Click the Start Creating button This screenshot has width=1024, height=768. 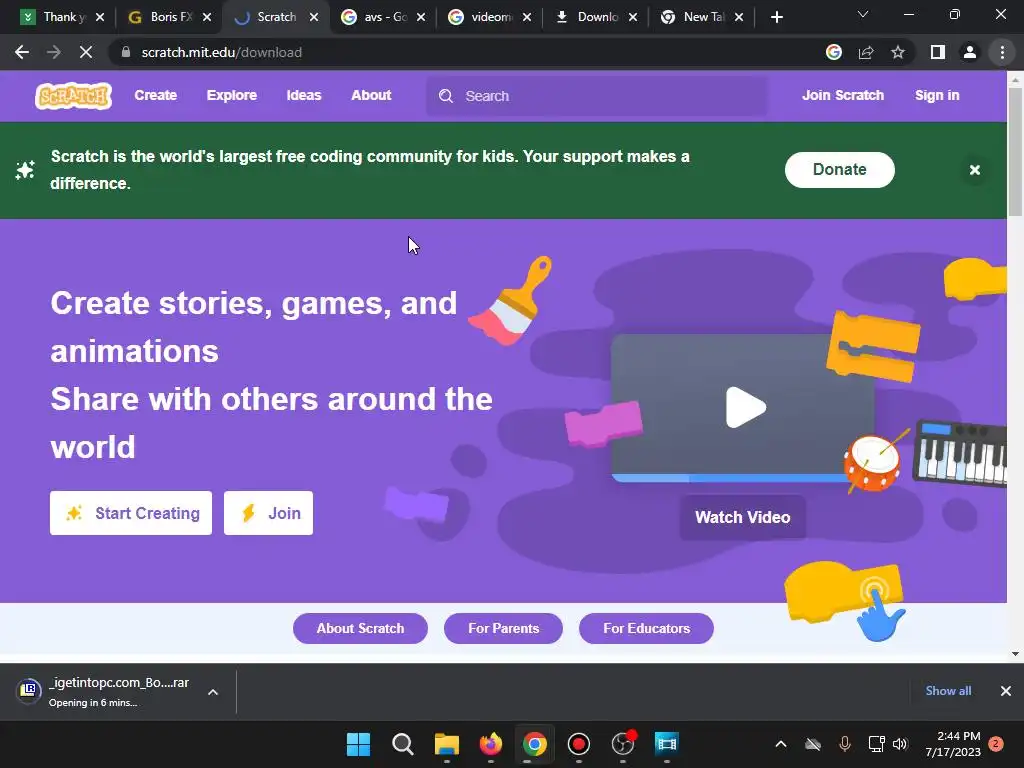click(x=131, y=513)
